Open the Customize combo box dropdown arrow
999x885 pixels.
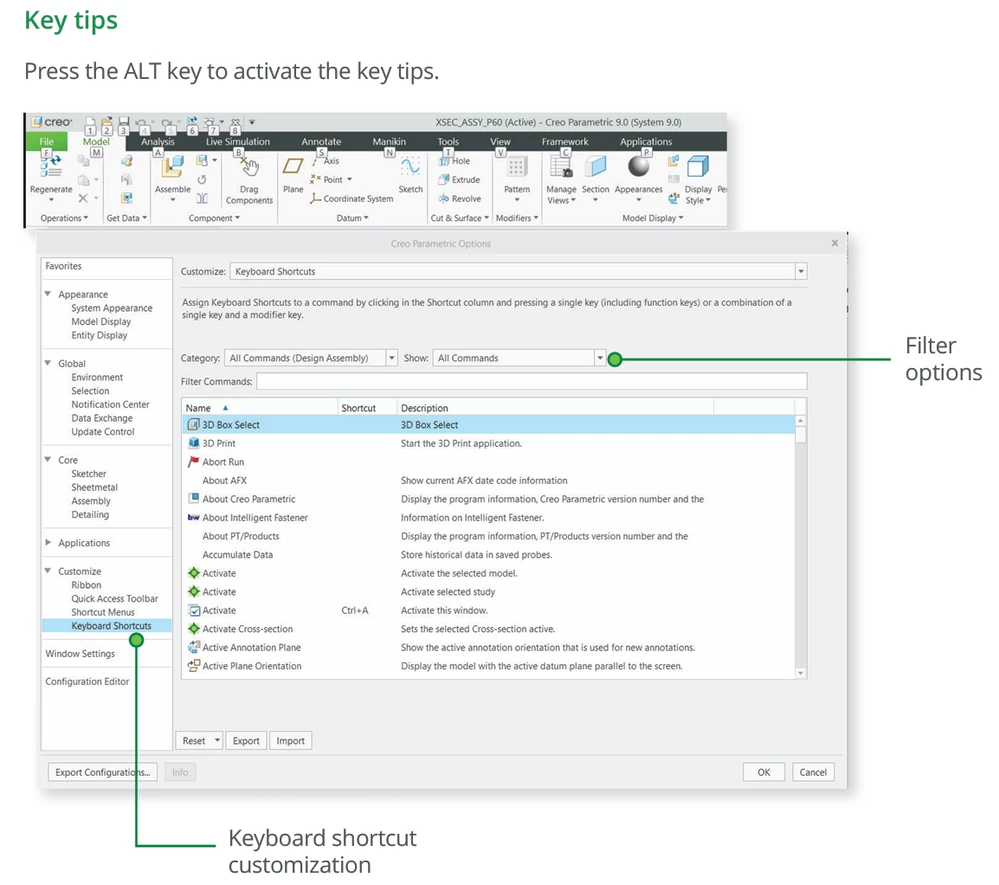point(801,271)
